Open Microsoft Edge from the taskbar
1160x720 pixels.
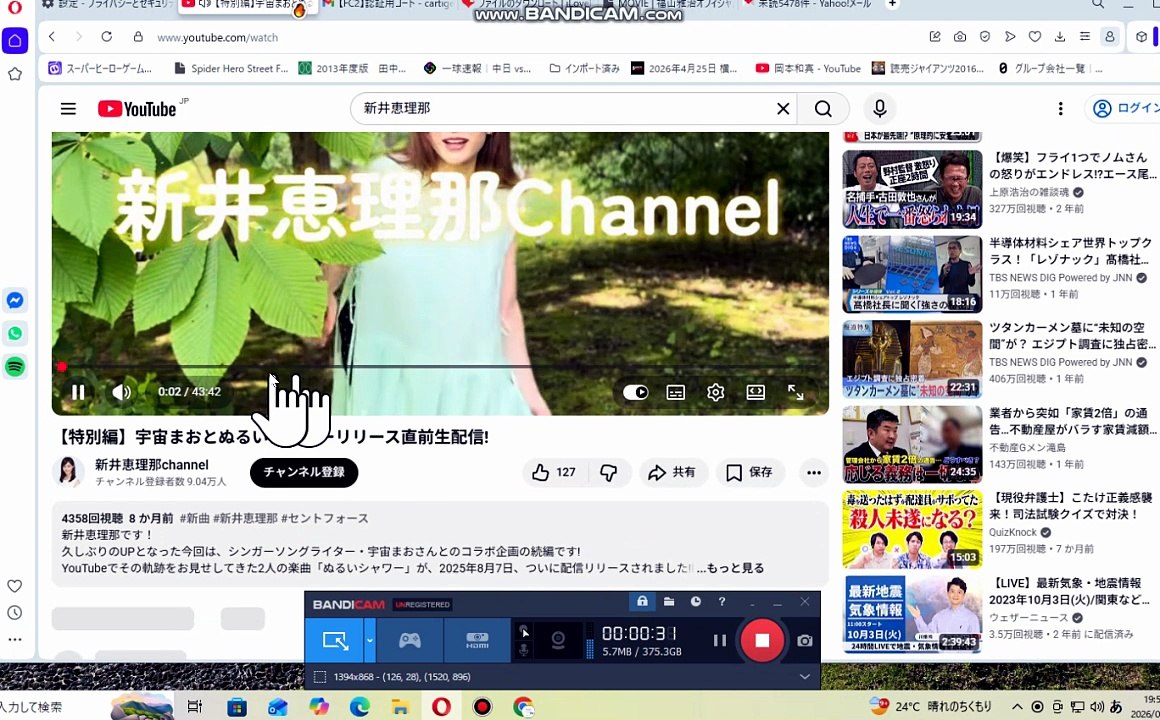(360, 707)
